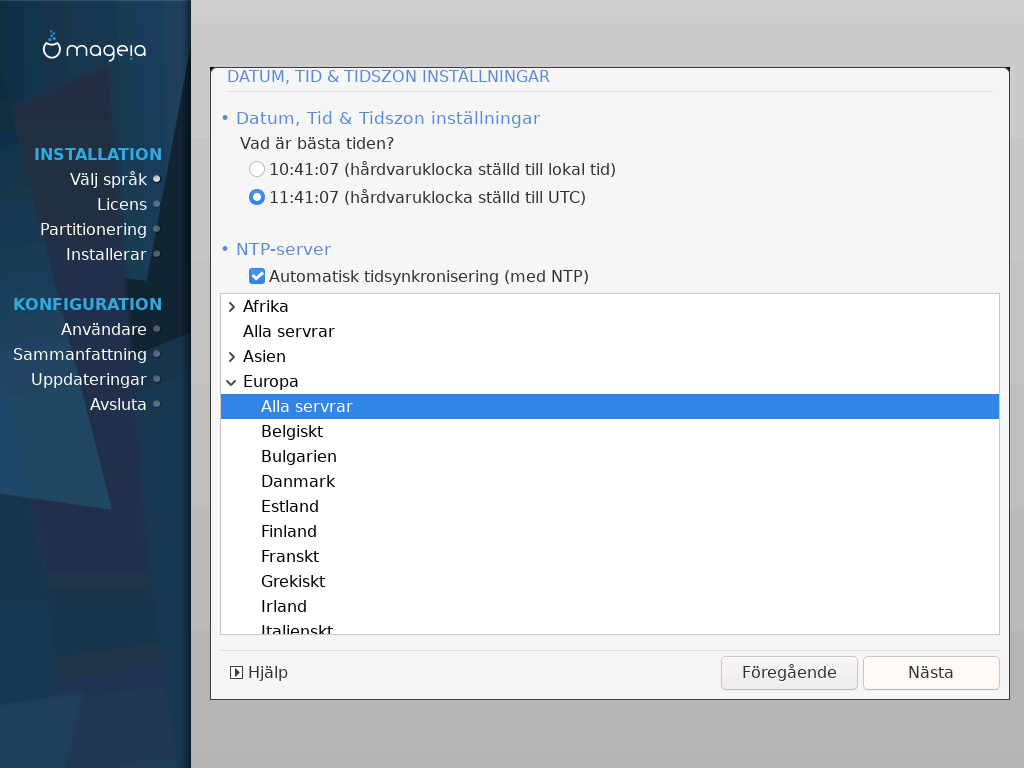Viewport: 1024px width, 768px height.
Task: Select the UTC hardware clock option
Action: pyautogui.click(x=257, y=198)
